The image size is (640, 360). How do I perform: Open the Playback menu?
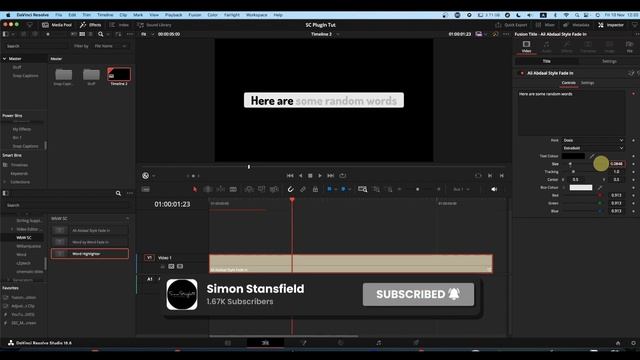[x=173, y=15]
